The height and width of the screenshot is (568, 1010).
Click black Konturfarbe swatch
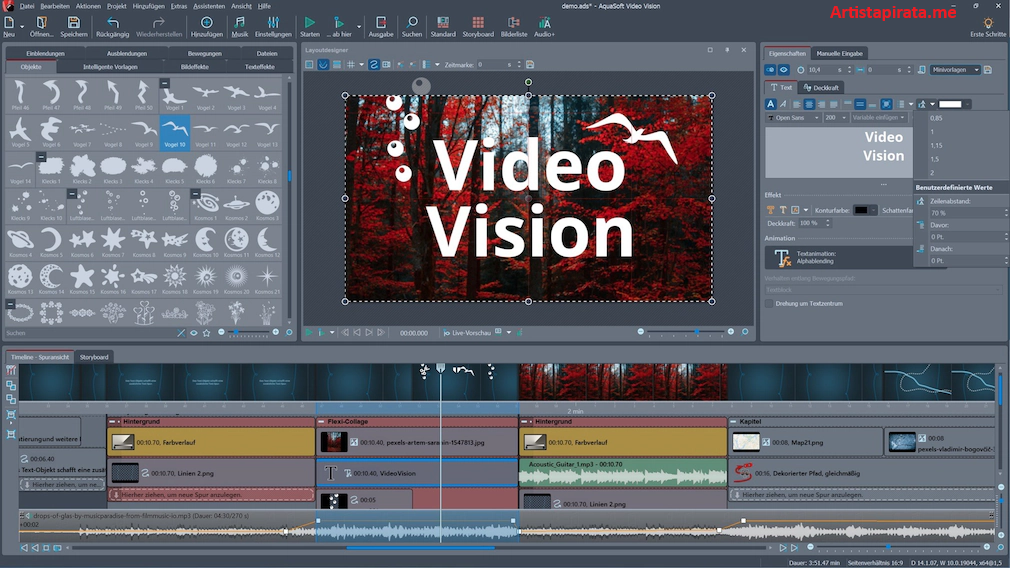(x=861, y=211)
